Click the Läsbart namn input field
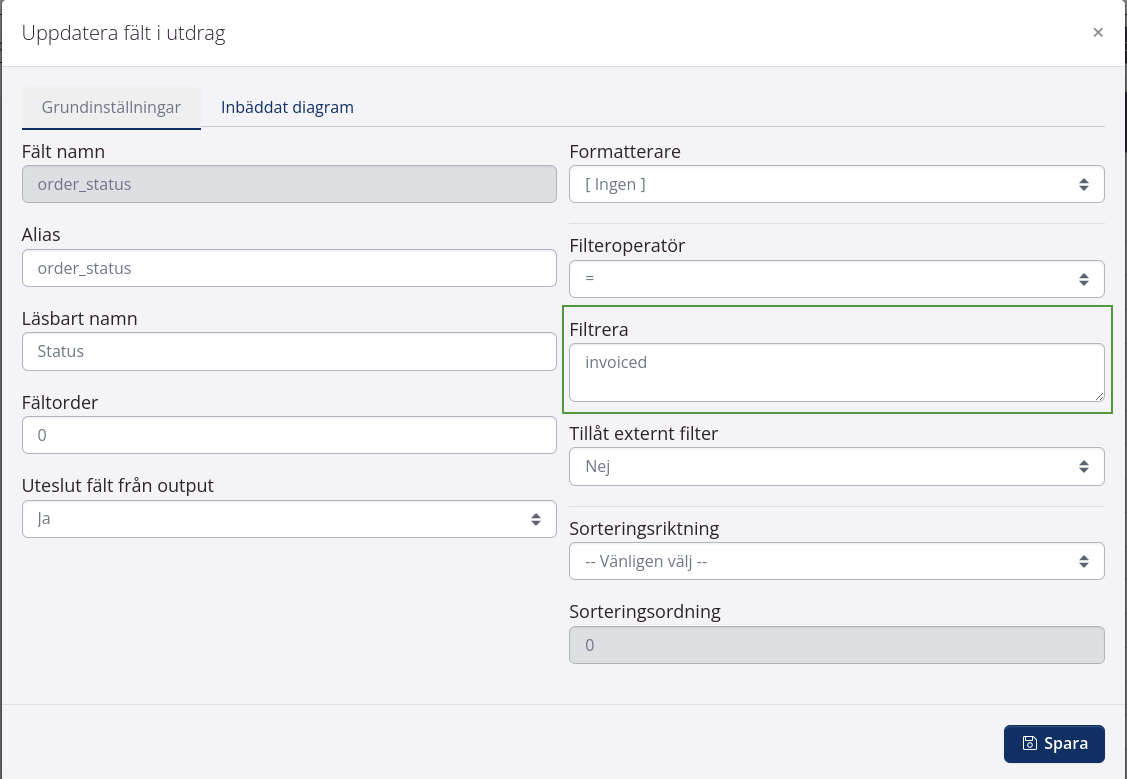The height and width of the screenshot is (779, 1127). [288, 352]
